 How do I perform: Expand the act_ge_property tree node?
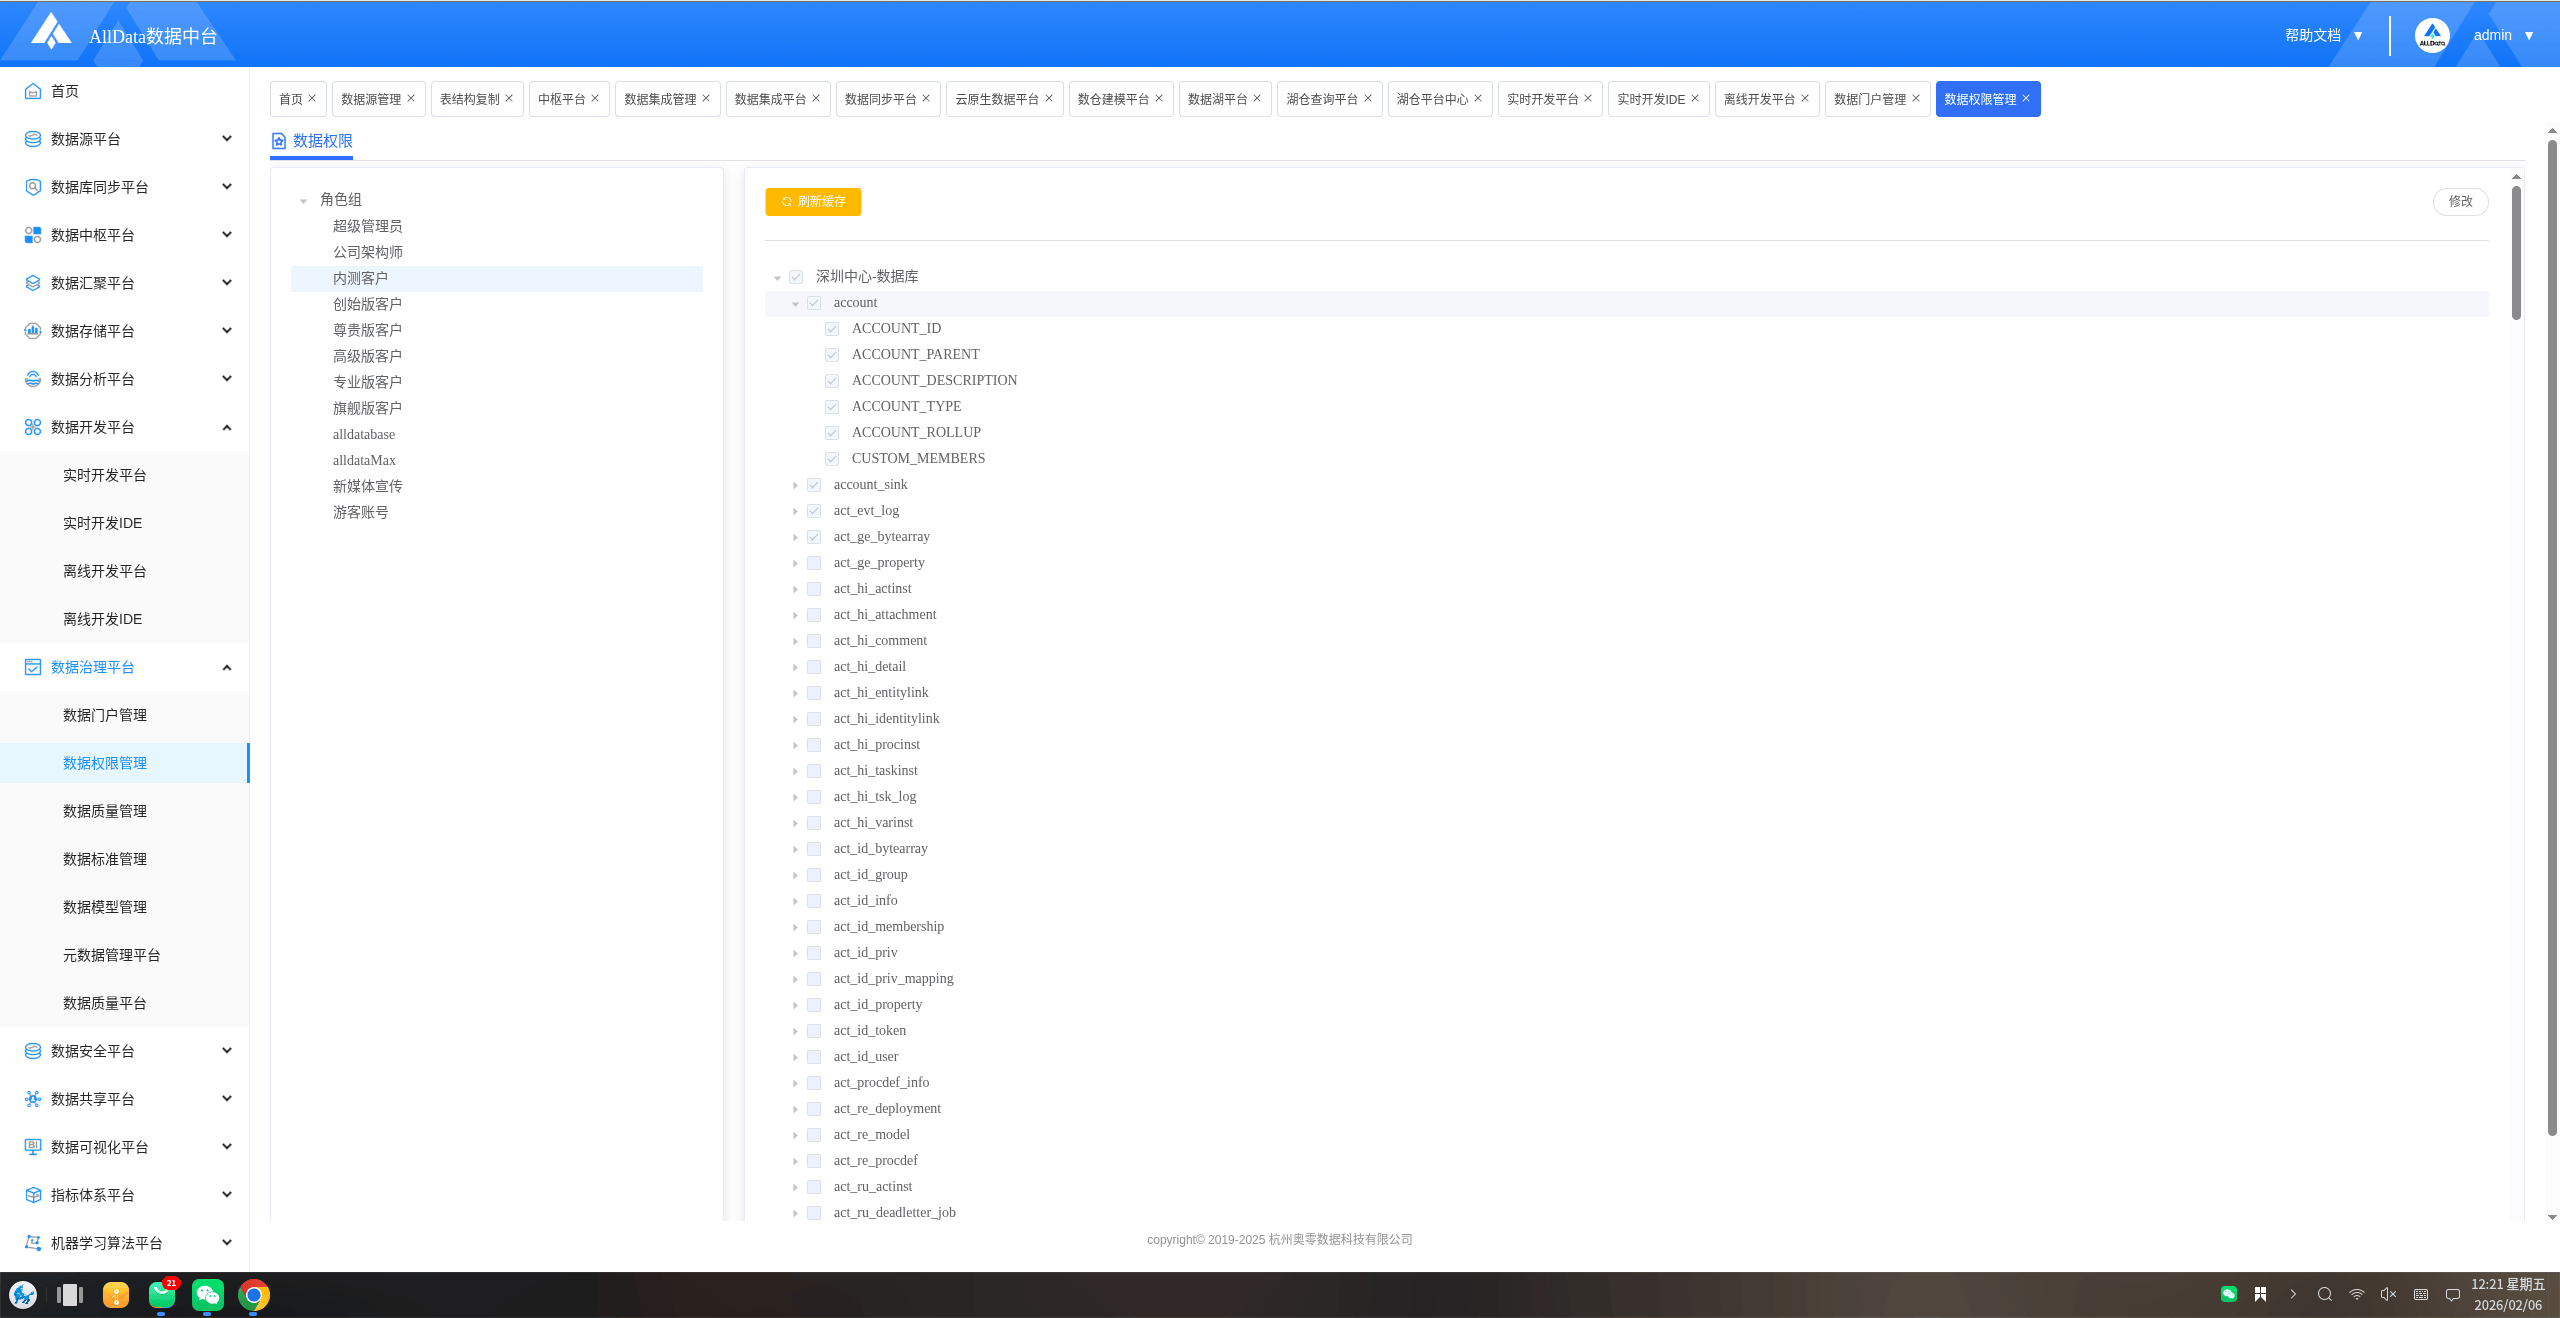(795, 563)
